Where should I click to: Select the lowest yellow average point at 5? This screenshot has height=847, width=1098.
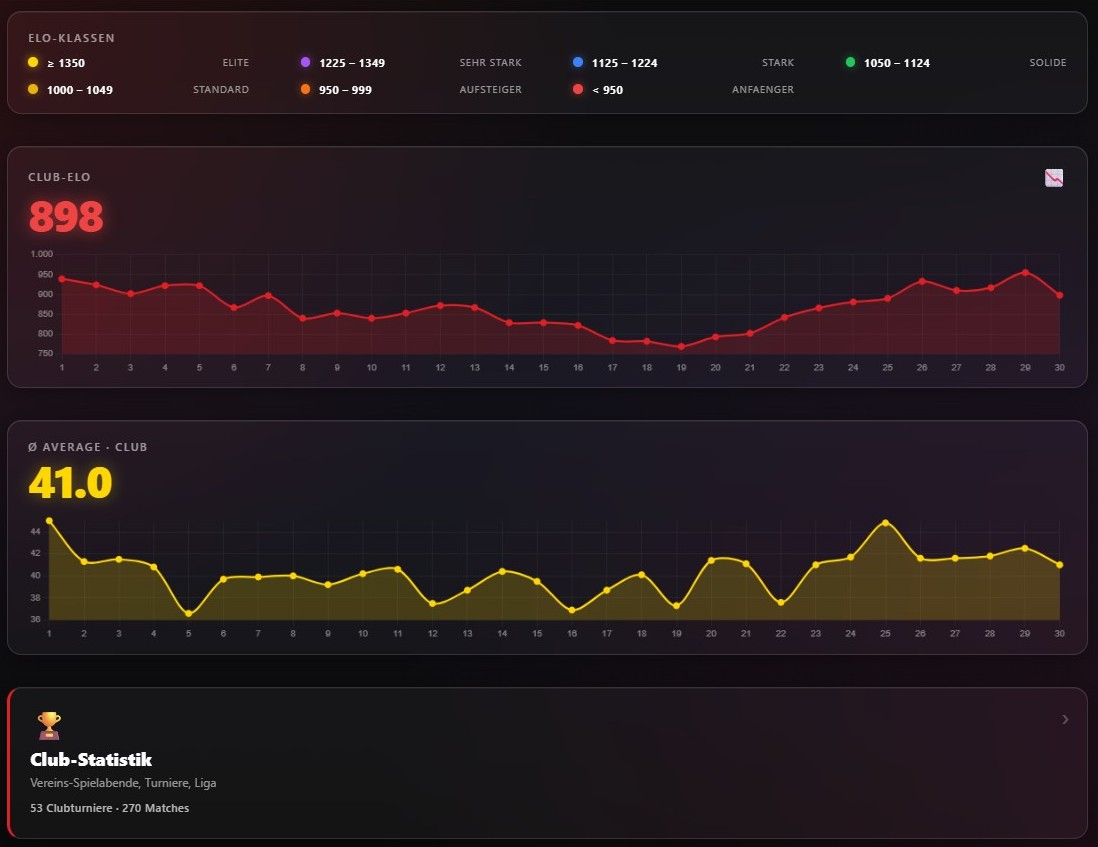point(188,613)
